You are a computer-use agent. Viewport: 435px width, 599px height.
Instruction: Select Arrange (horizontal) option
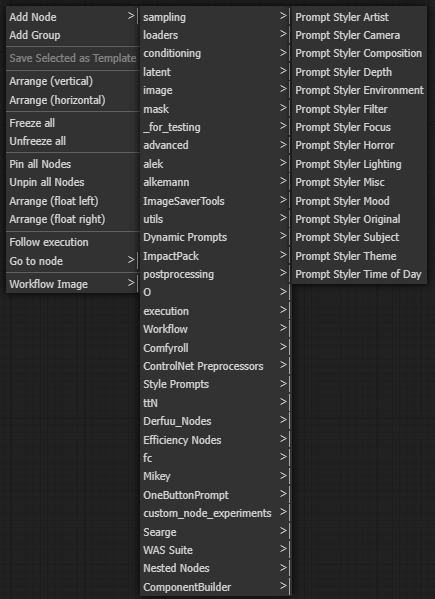tap(73, 100)
